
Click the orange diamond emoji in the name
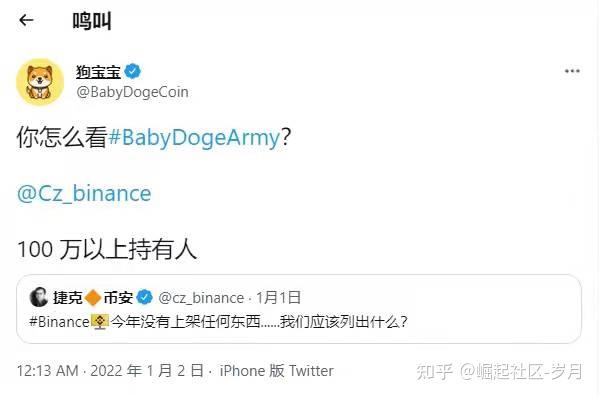[93, 298]
